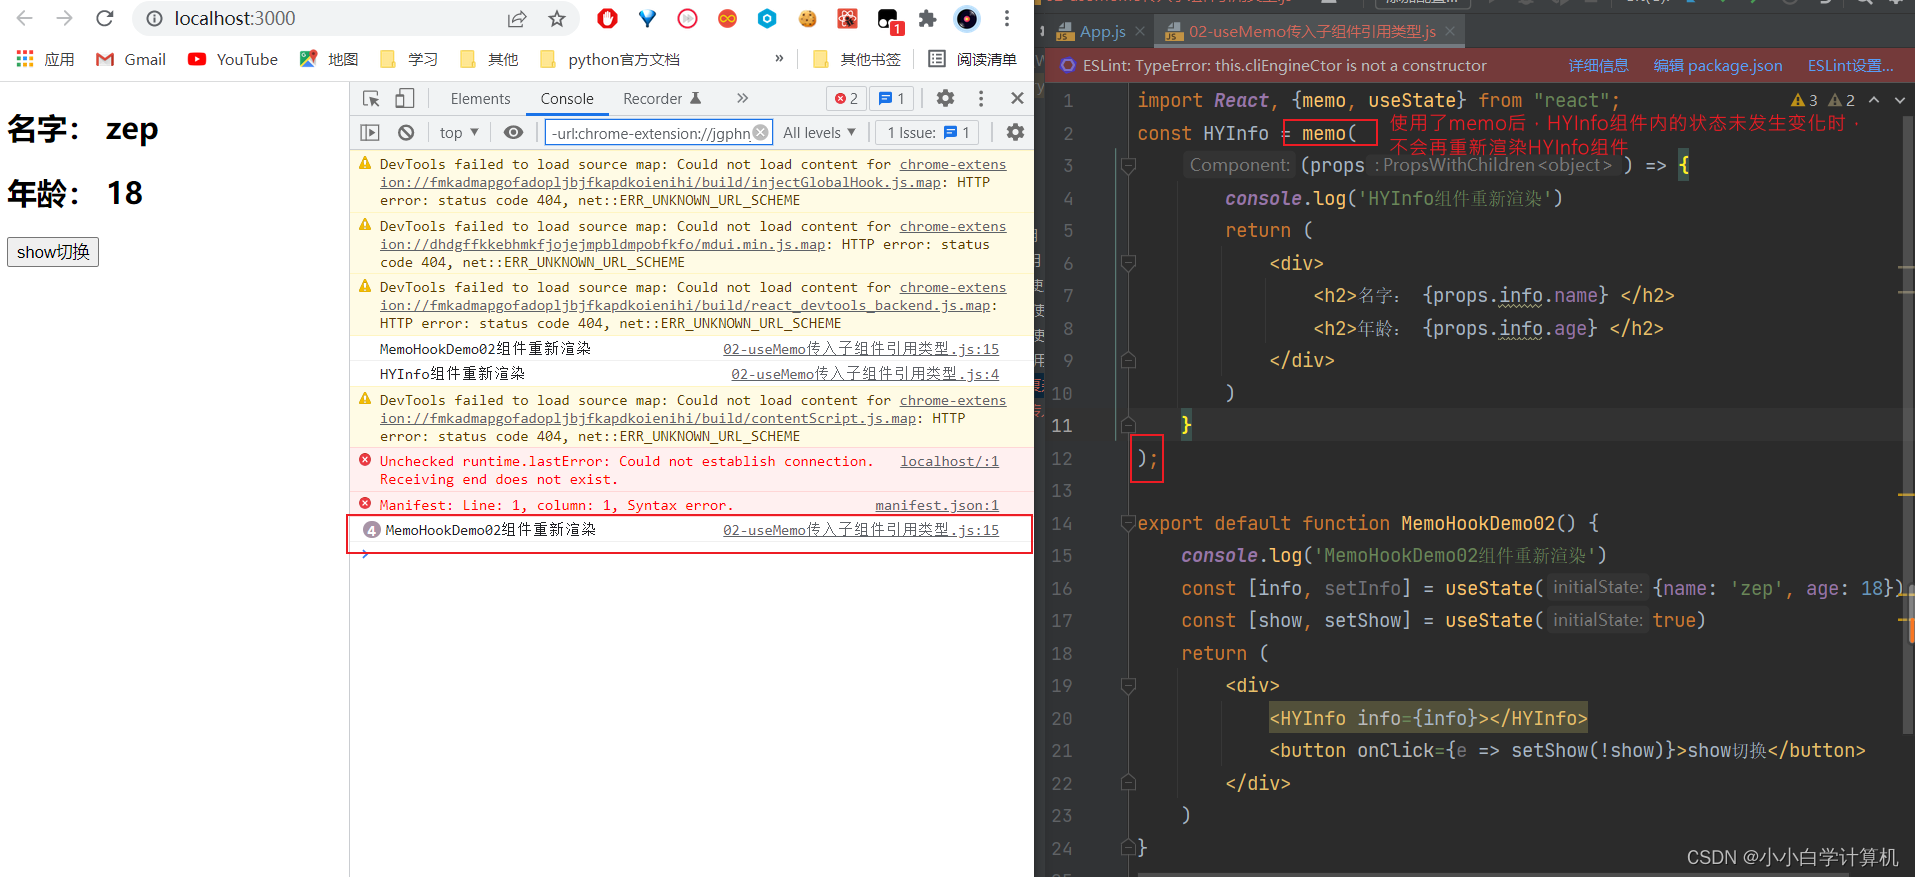
Task: Open DevTools customize three-dot menu
Action: 981,98
